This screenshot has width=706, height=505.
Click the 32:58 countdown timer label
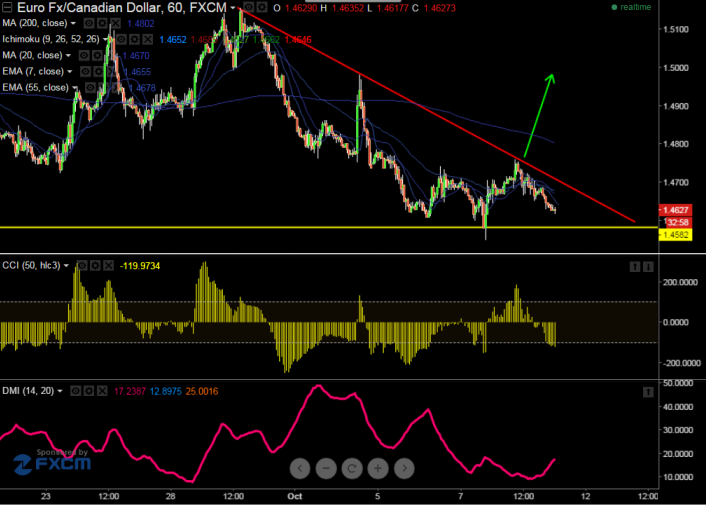[x=678, y=222]
